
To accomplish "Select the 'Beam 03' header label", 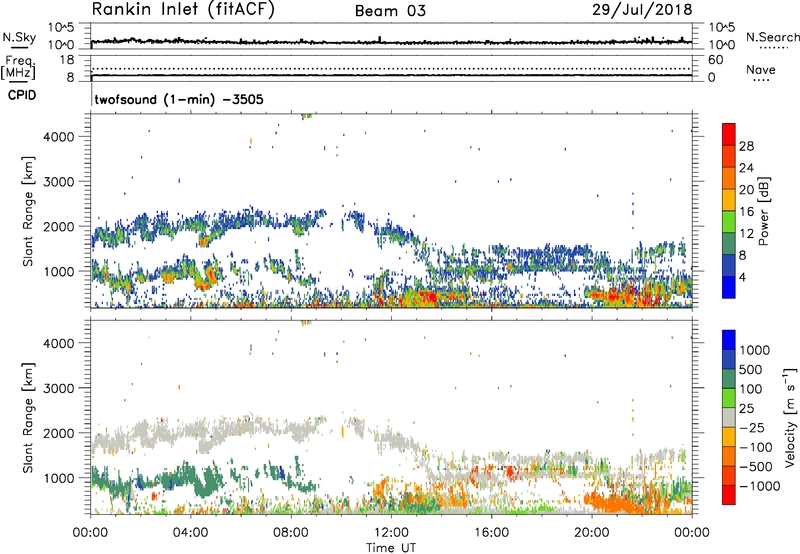I will click(x=390, y=11).
